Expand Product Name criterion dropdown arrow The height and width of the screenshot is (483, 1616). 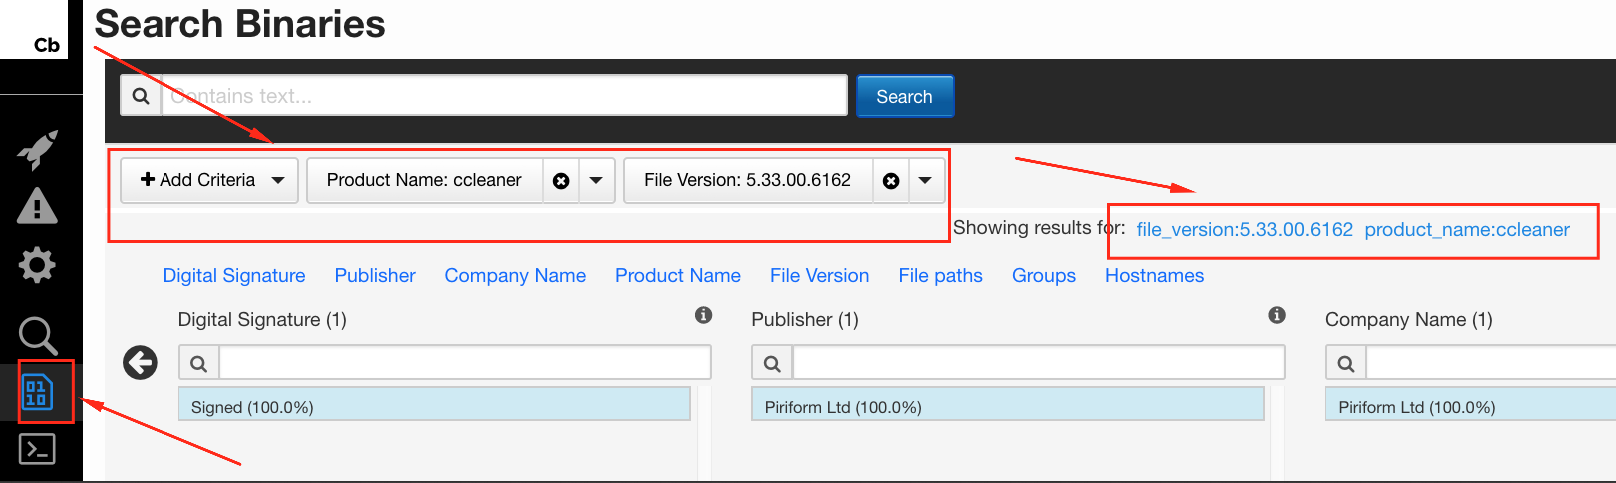596,181
